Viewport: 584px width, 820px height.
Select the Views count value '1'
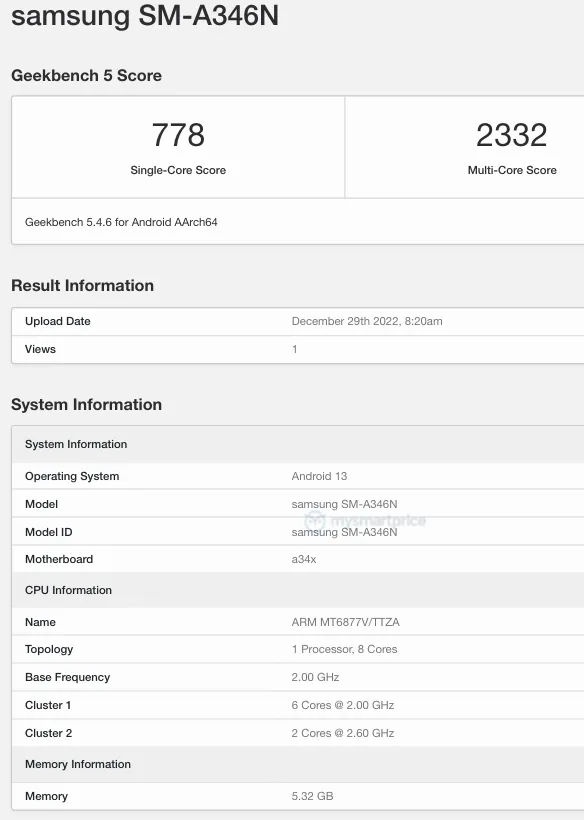[x=295, y=349]
